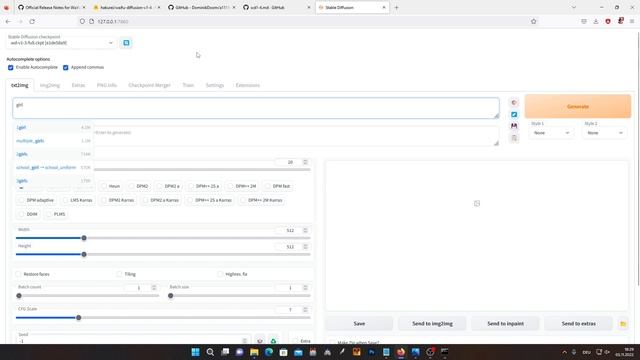Image resolution: width=640 pixels, height=360 pixels.
Task: Open Microsoft Edge from the taskbar
Action: pos(269,352)
